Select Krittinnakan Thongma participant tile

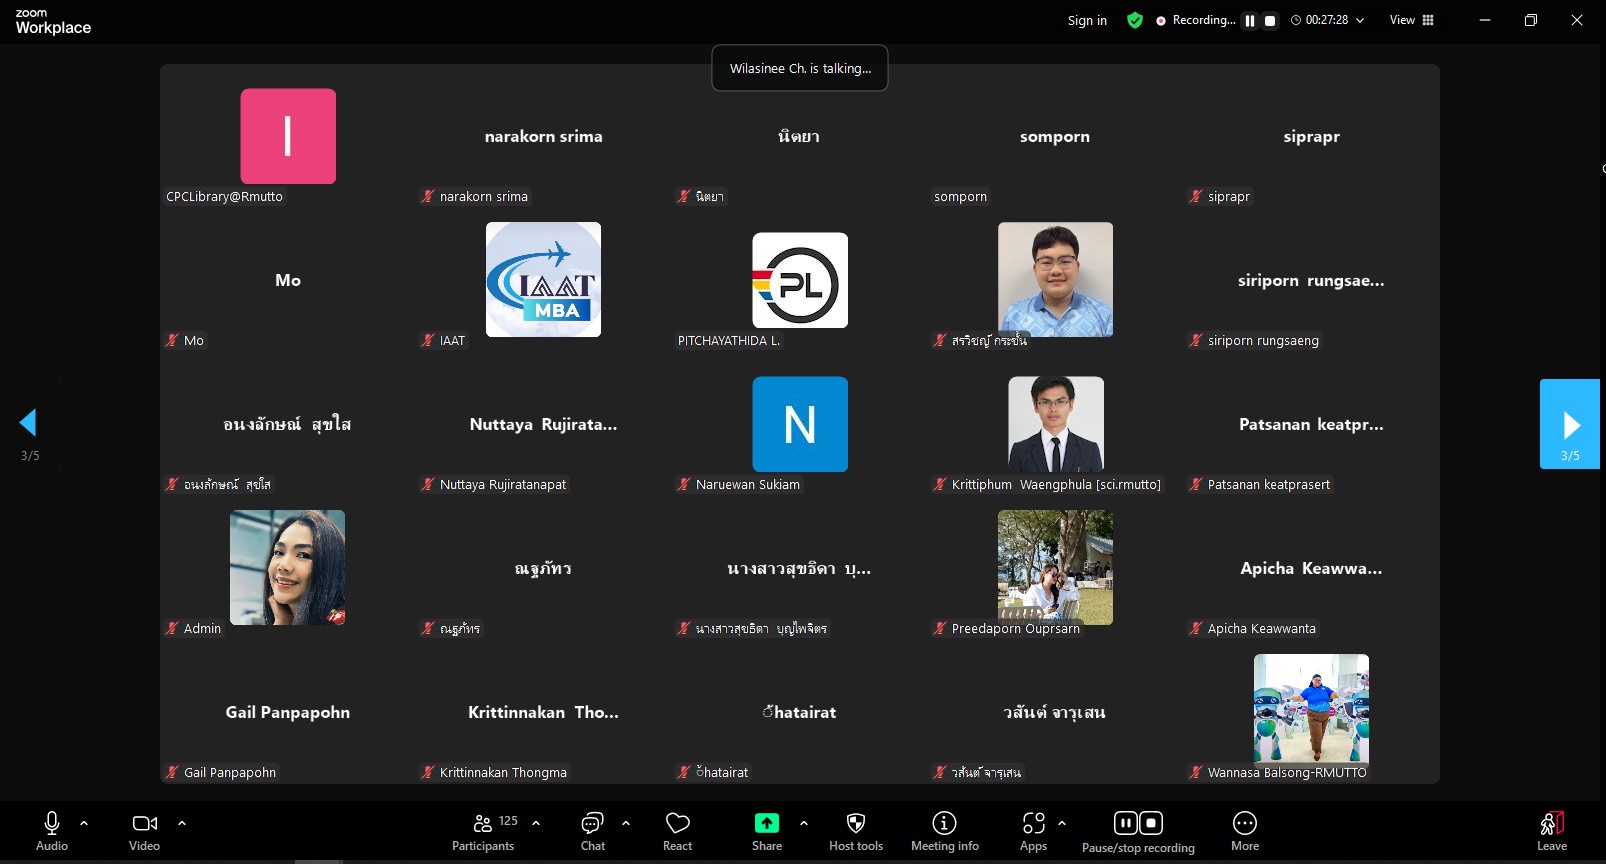pyautogui.click(x=543, y=712)
